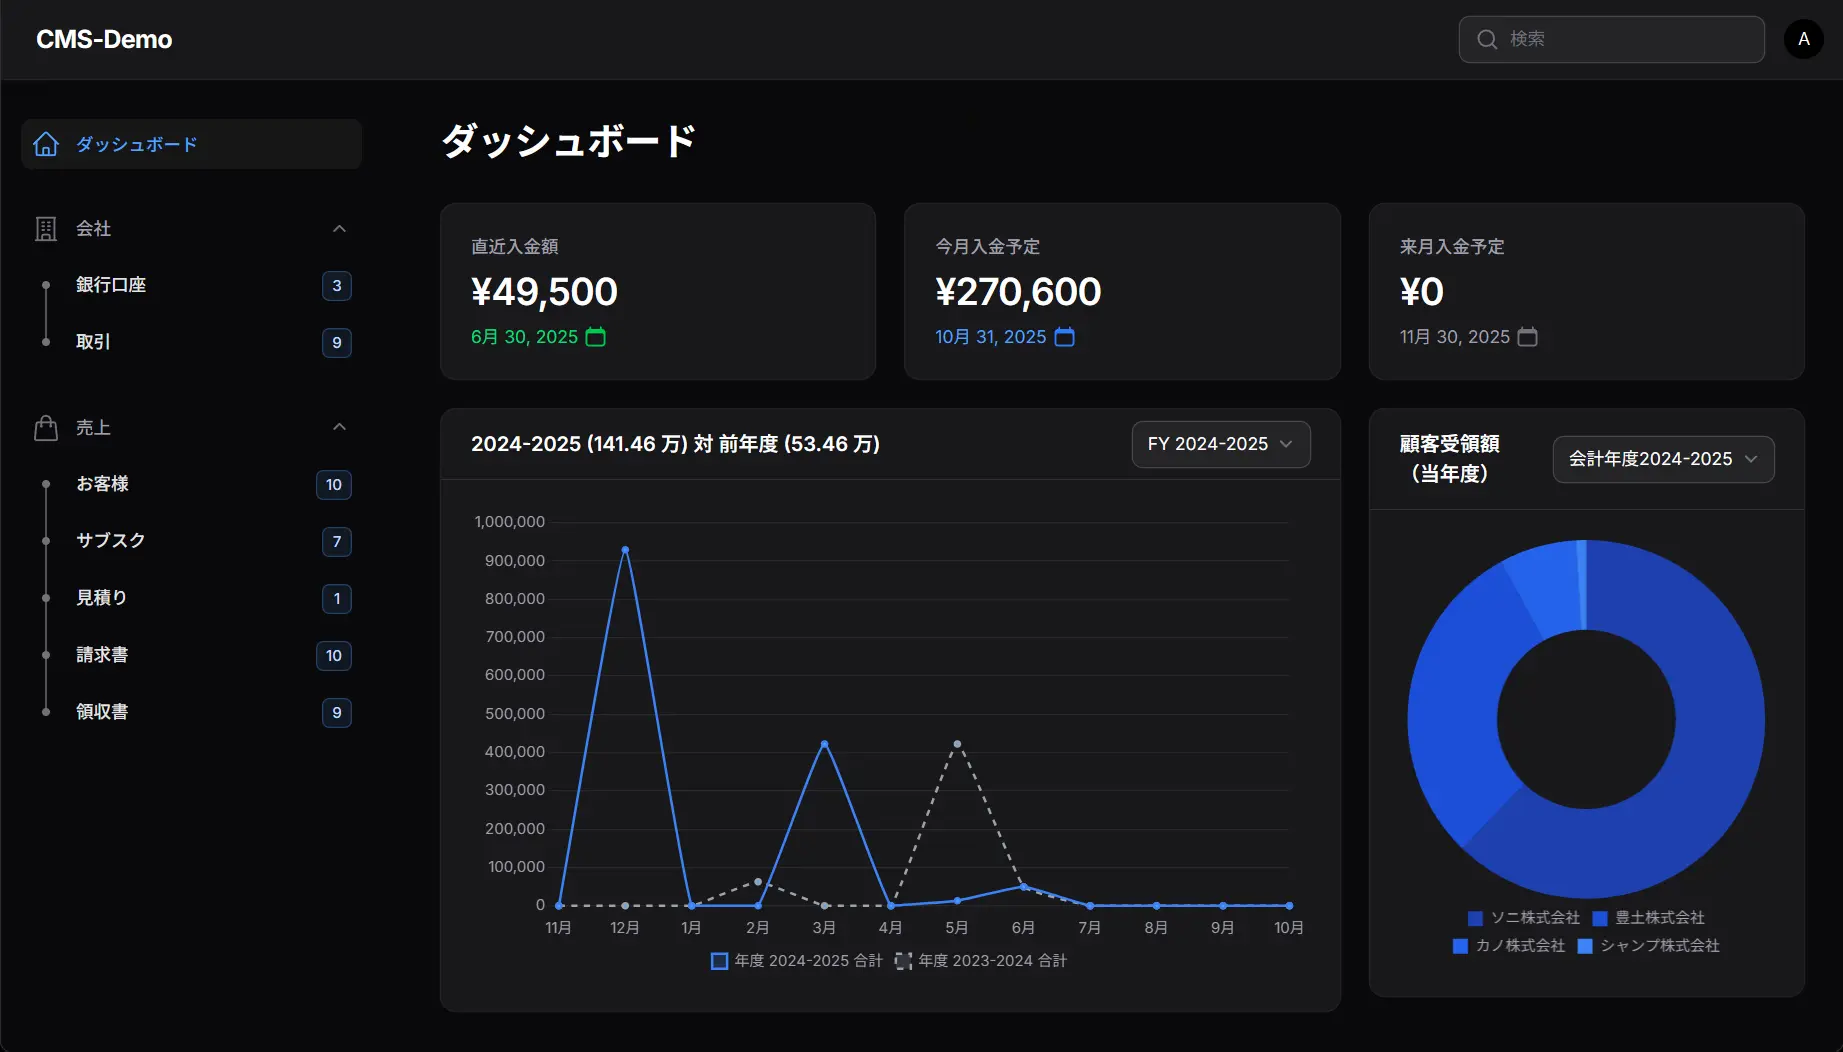
Task: Toggle the 年度 2024-2025 合計 legend series
Action: point(797,961)
